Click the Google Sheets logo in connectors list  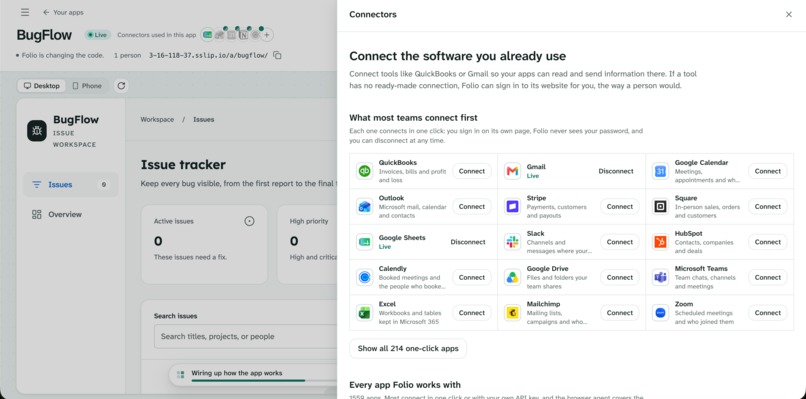tap(364, 242)
